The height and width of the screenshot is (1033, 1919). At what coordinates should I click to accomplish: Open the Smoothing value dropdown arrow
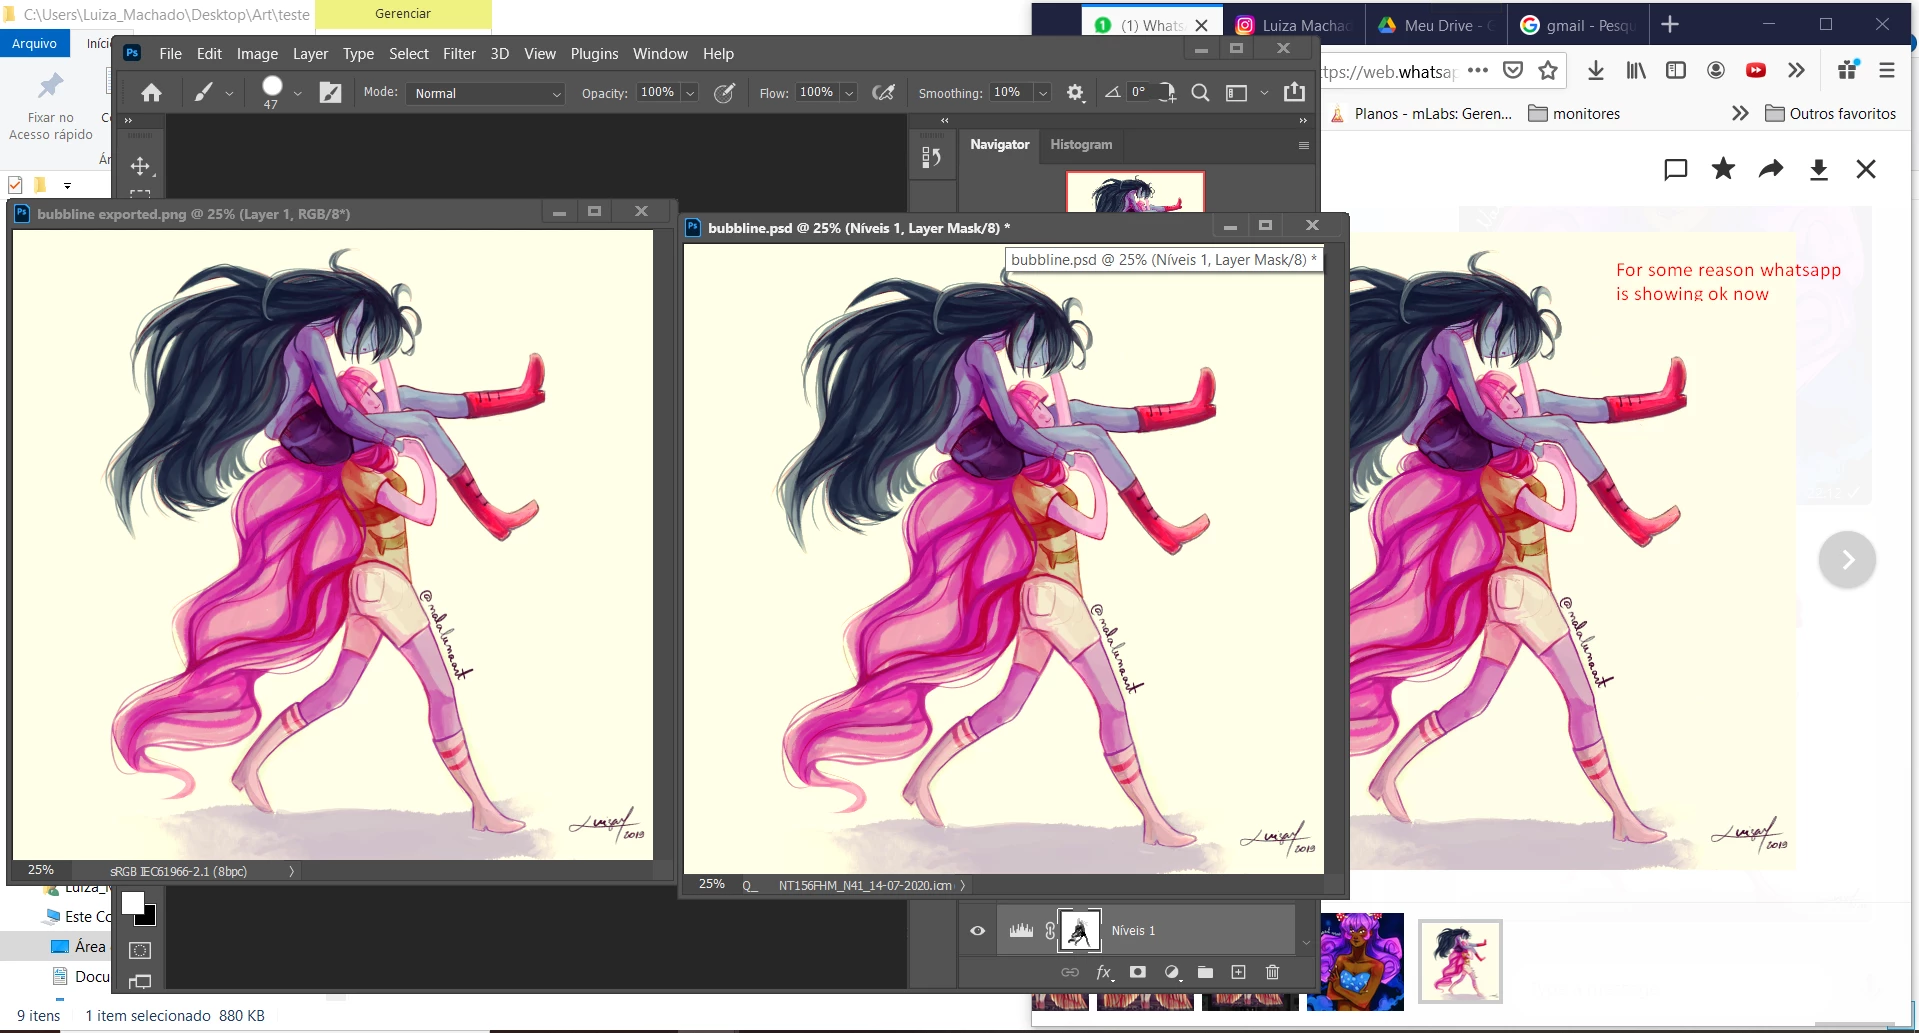tap(1043, 93)
